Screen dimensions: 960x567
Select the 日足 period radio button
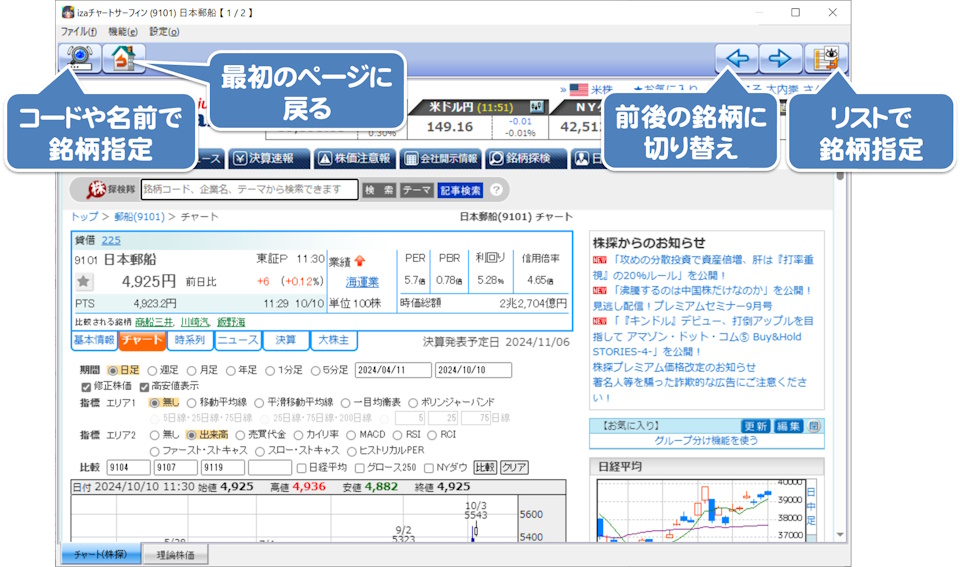pyautogui.click(x=113, y=370)
